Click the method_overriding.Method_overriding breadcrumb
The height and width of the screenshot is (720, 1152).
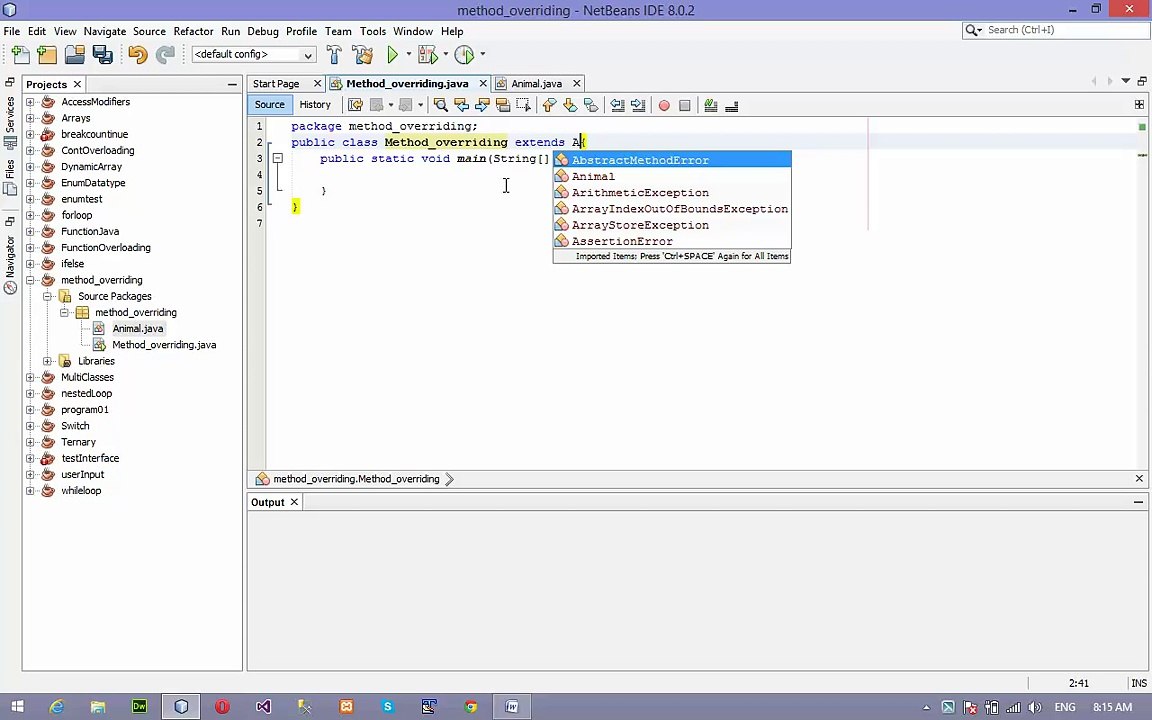tap(356, 479)
